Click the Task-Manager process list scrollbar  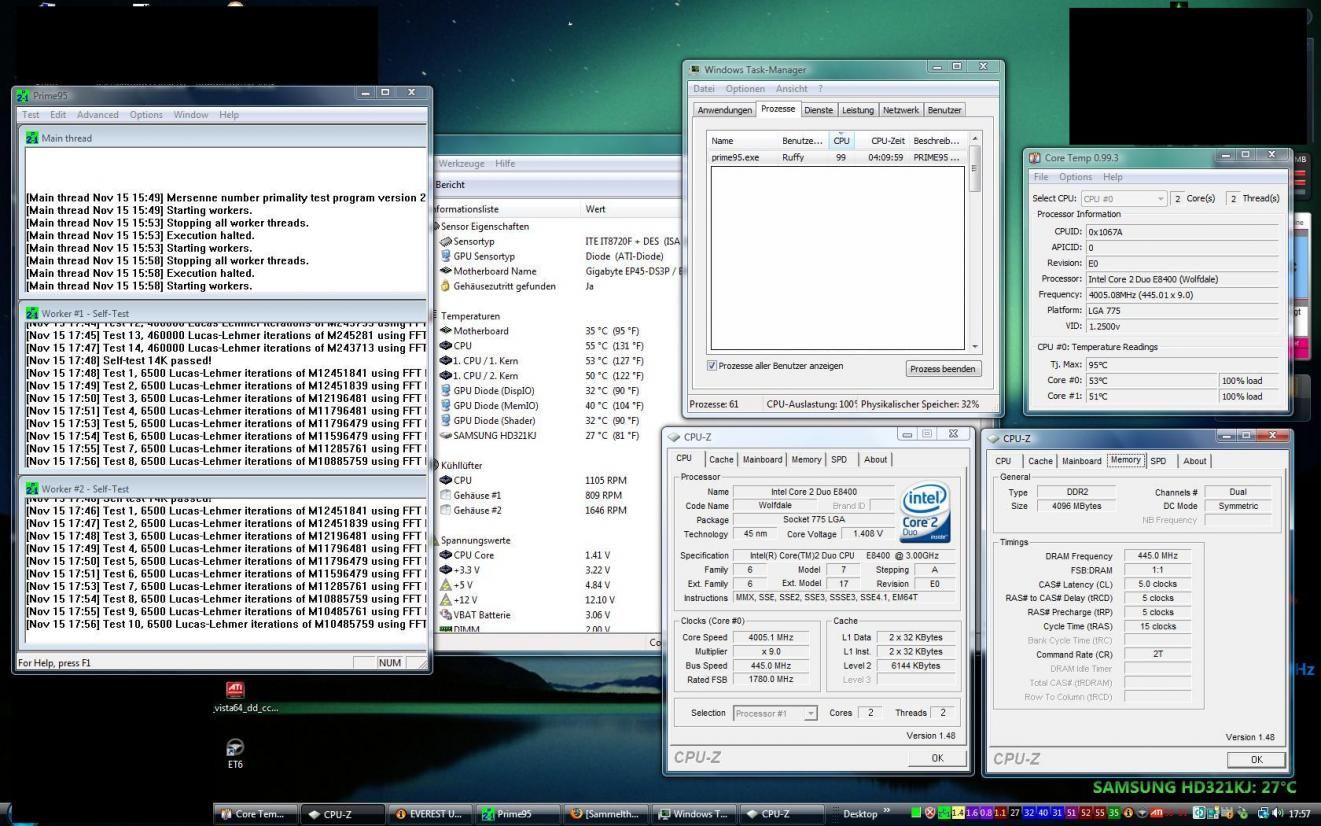pos(976,241)
